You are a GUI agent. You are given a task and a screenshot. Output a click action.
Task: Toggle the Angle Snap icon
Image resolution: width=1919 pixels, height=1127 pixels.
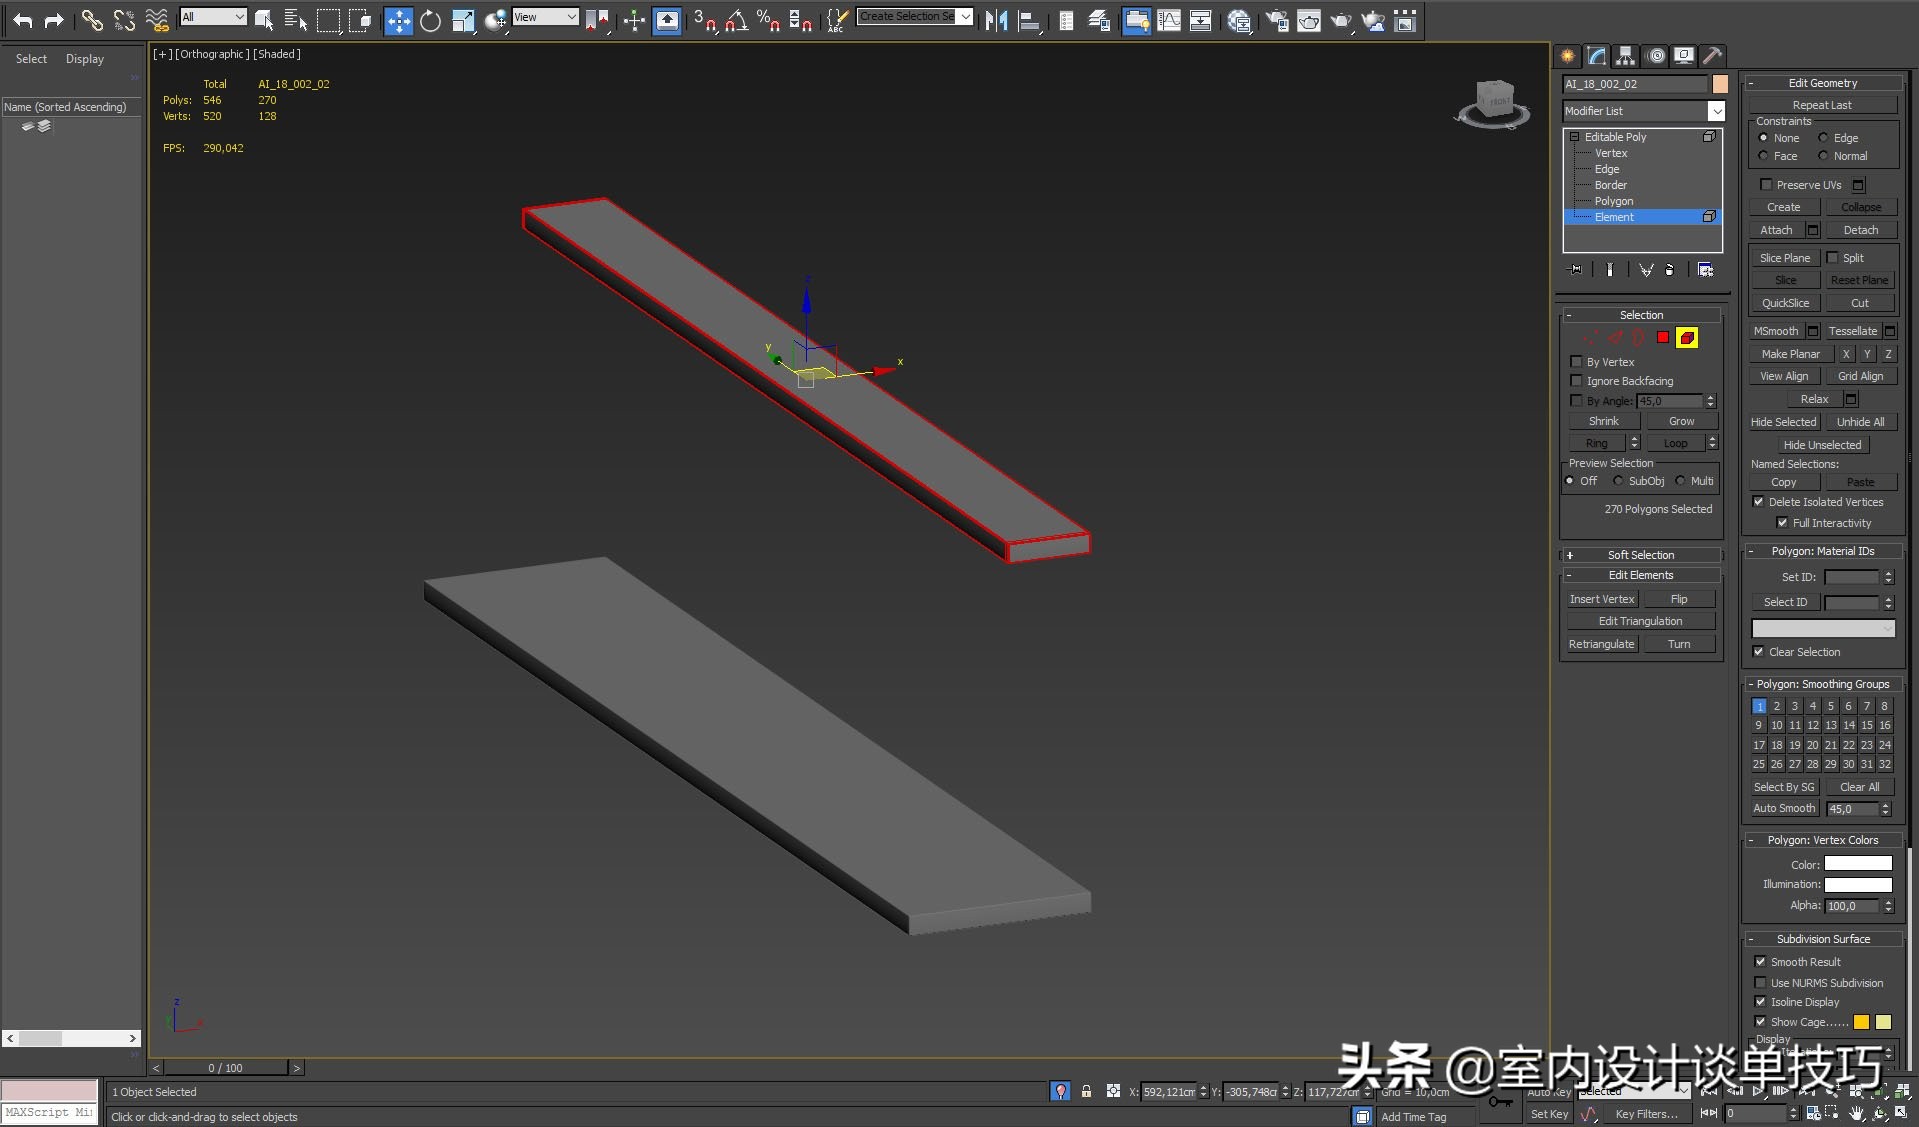[x=737, y=20]
